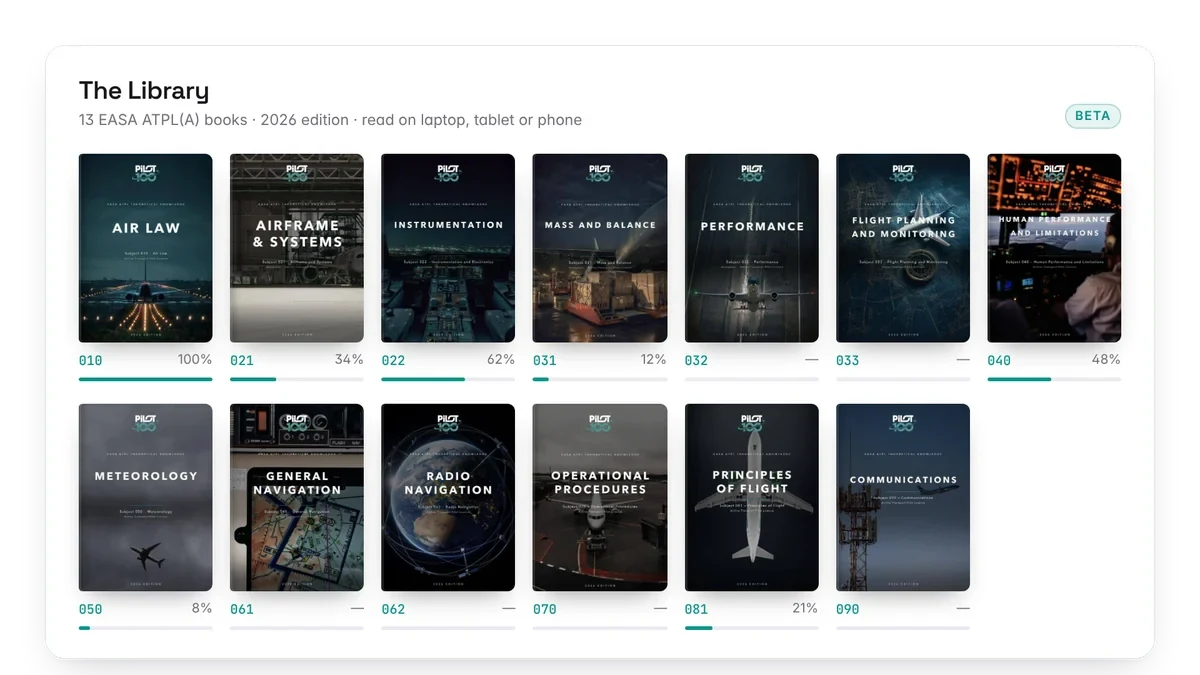Click the full progress bar under 010
1200x675 pixels.
point(146,379)
